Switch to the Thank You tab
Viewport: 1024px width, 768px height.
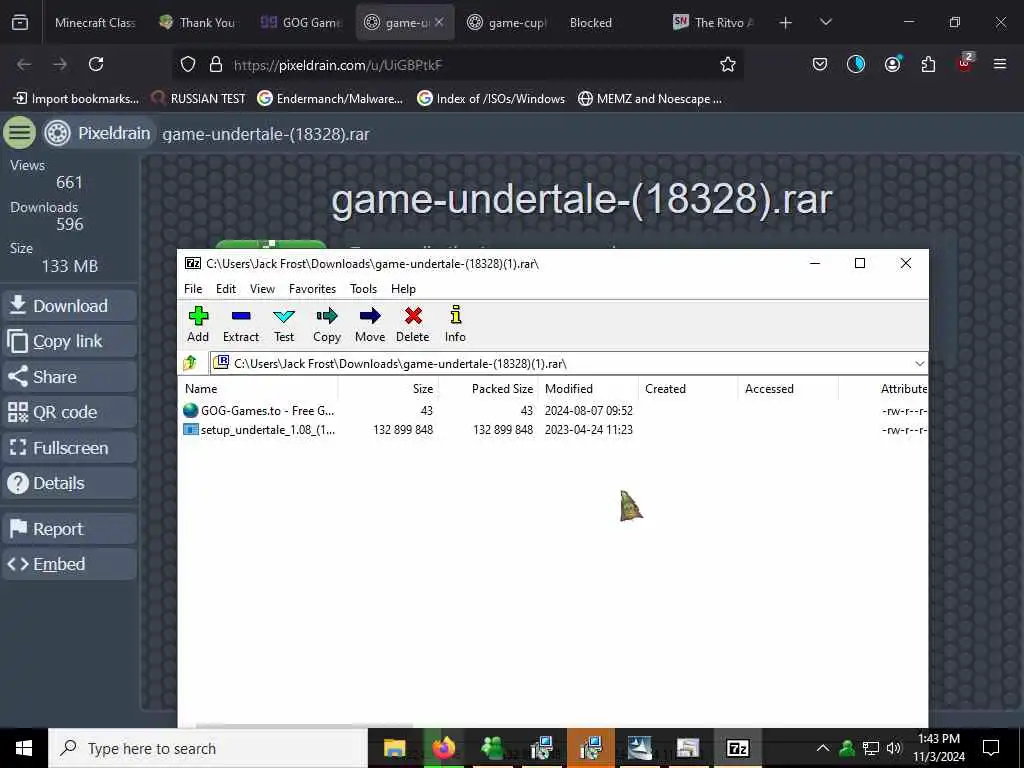coord(198,23)
